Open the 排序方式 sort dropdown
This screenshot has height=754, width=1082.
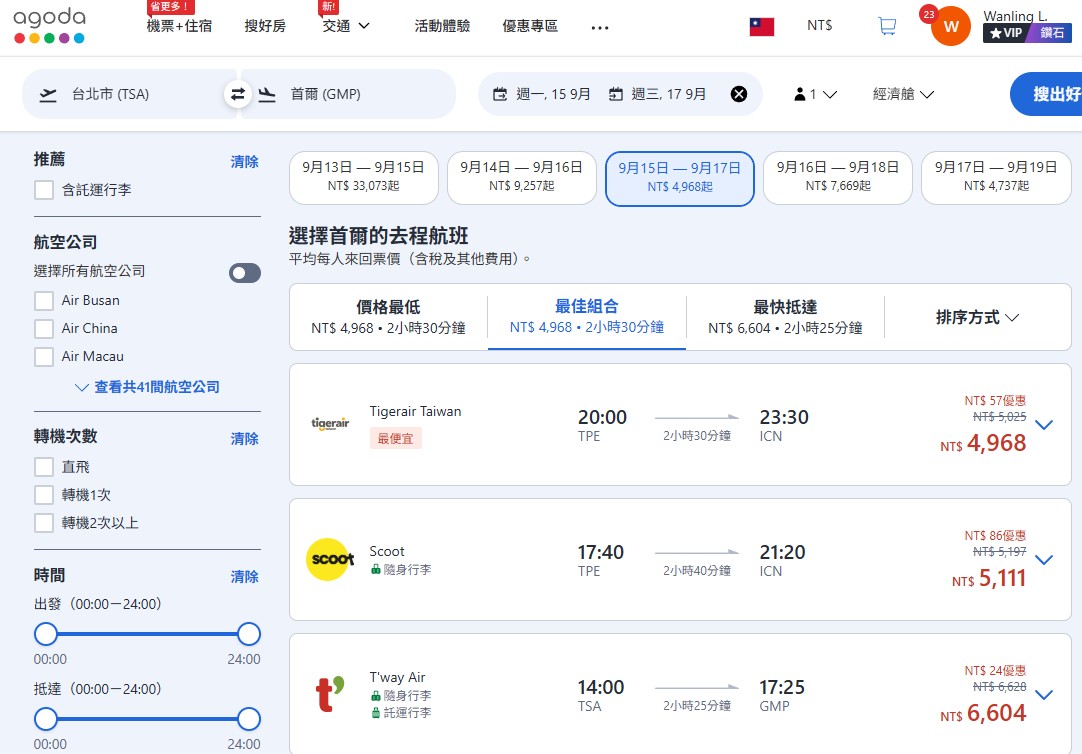[977, 317]
